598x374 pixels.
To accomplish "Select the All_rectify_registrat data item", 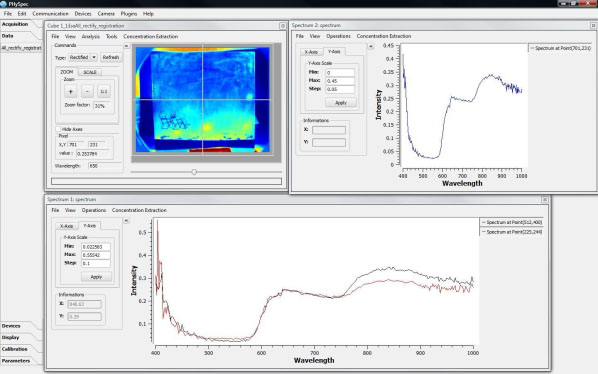I will point(21,48).
